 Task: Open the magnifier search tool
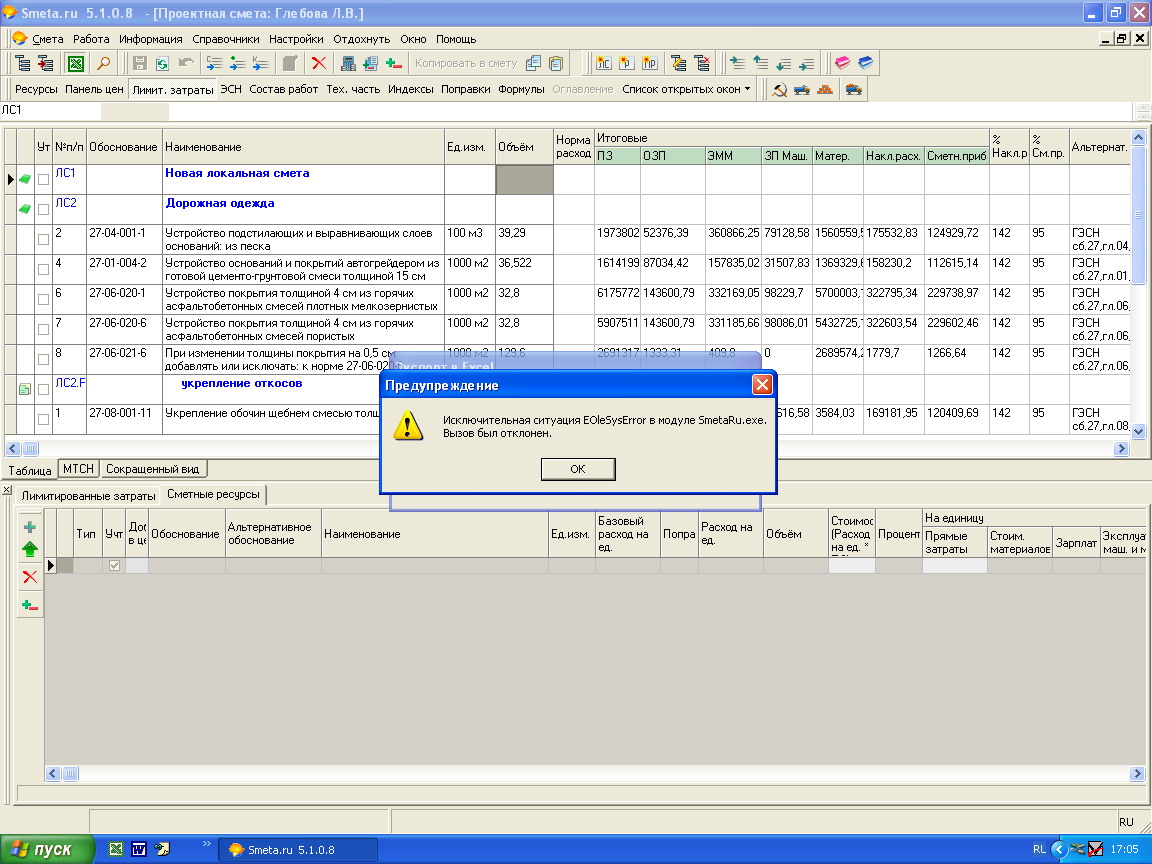104,63
